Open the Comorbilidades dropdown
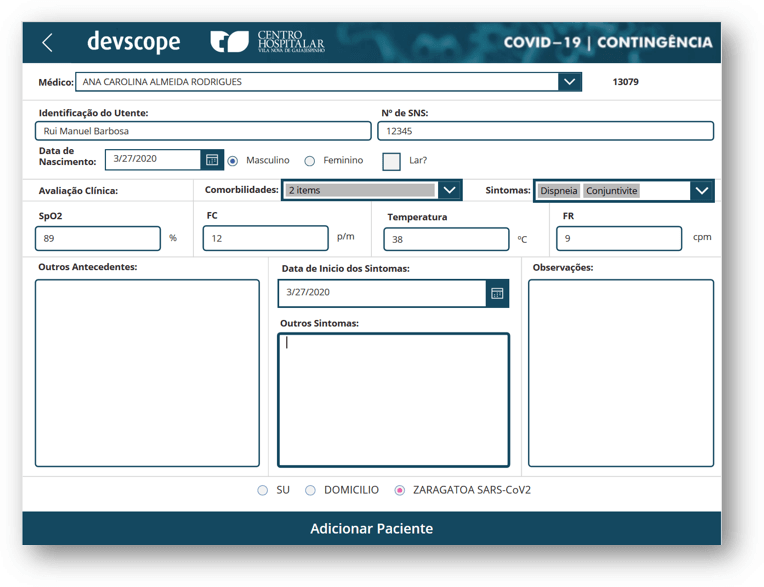764x587 pixels. 449,190
